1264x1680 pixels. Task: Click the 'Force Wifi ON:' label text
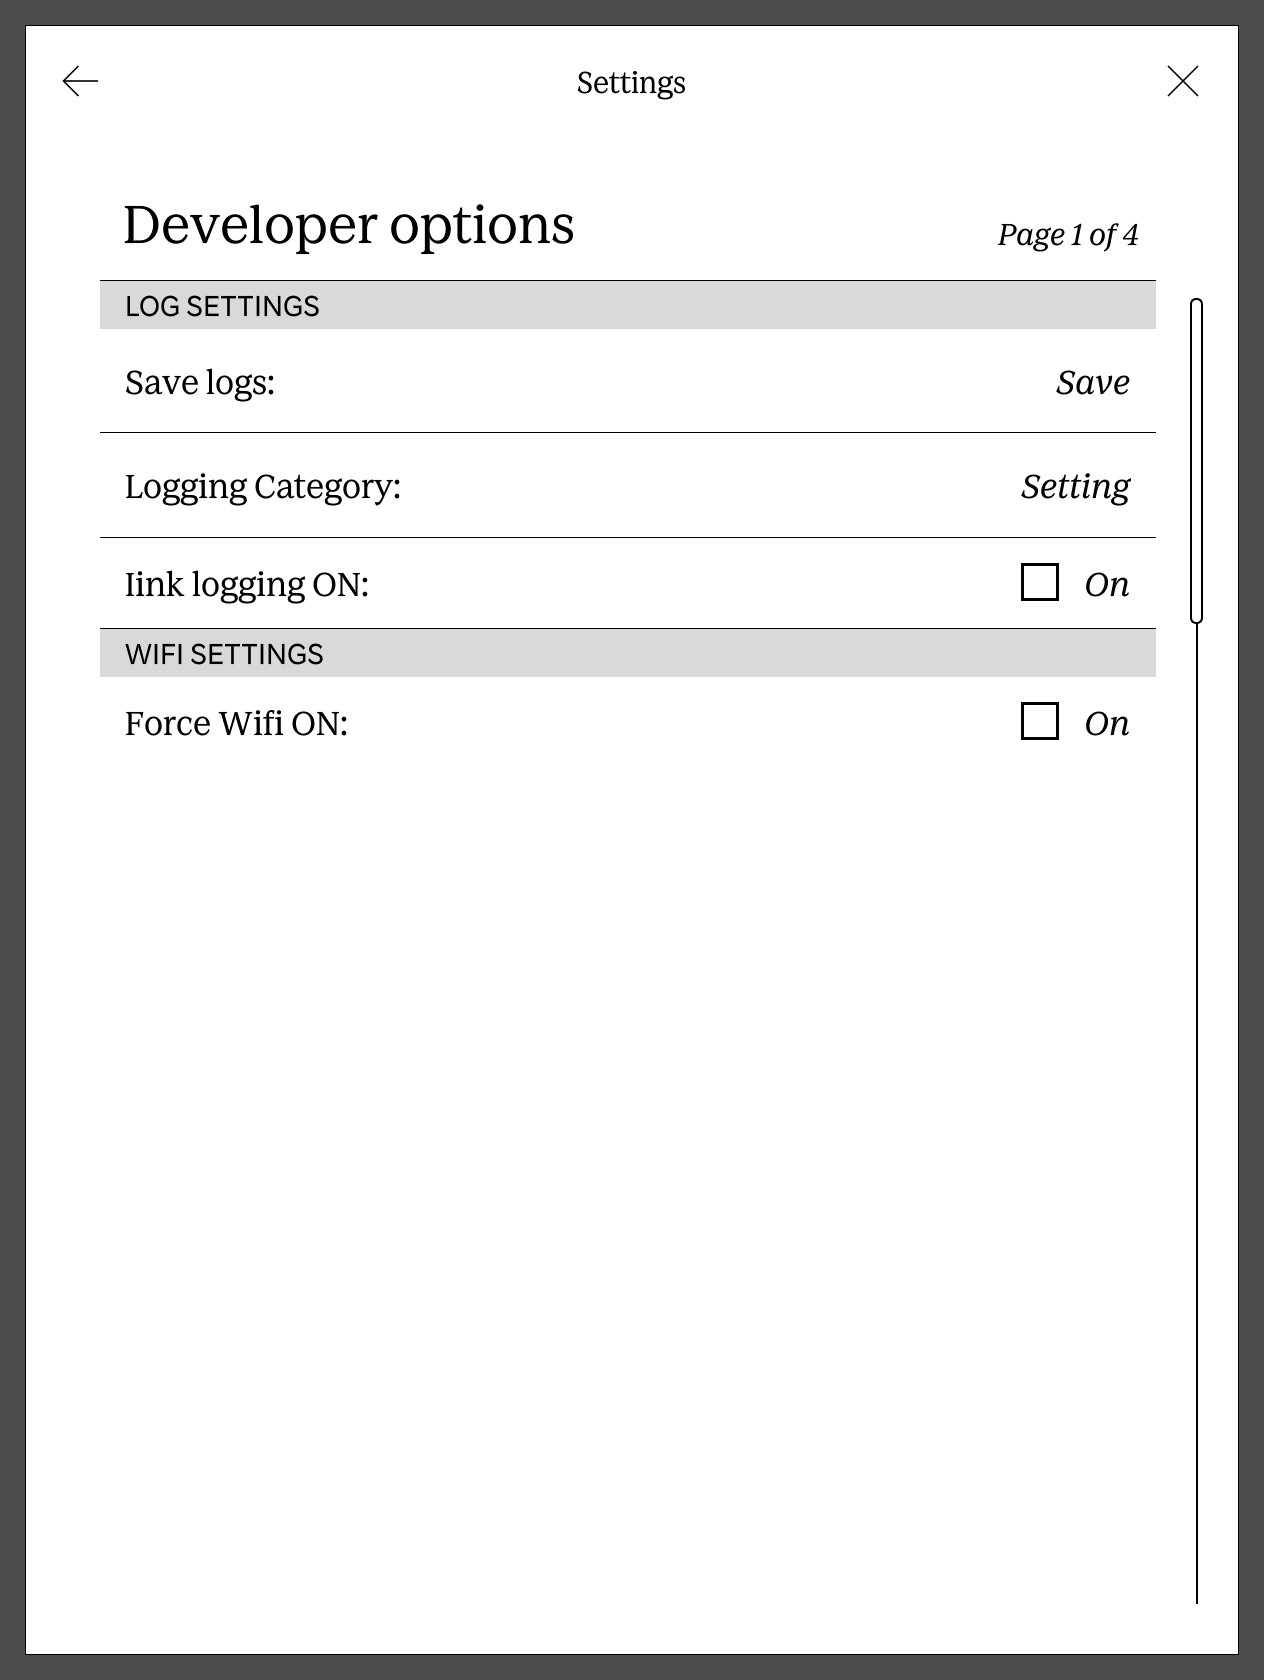click(236, 723)
